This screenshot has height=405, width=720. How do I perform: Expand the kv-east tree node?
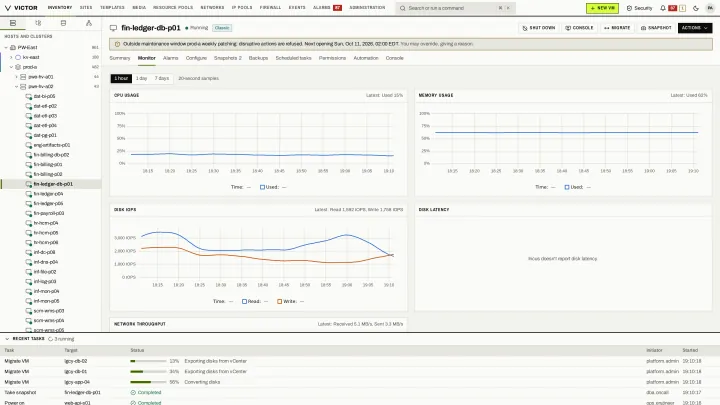(11, 57)
